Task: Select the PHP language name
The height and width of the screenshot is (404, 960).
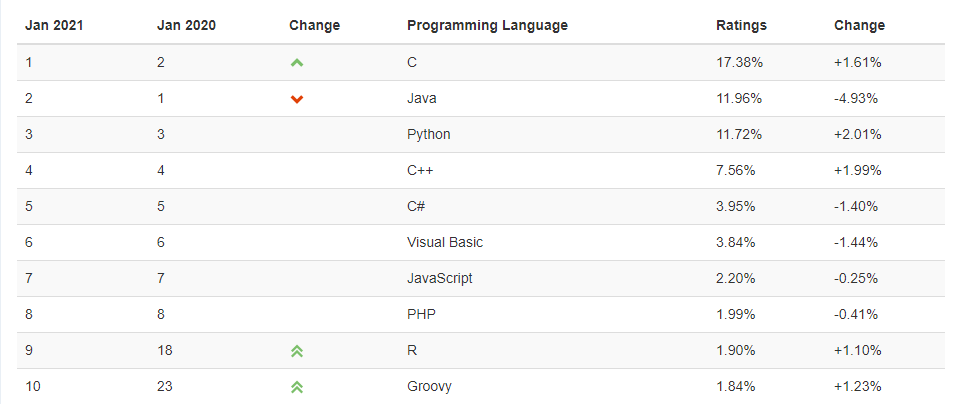Action: pyautogui.click(x=421, y=315)
